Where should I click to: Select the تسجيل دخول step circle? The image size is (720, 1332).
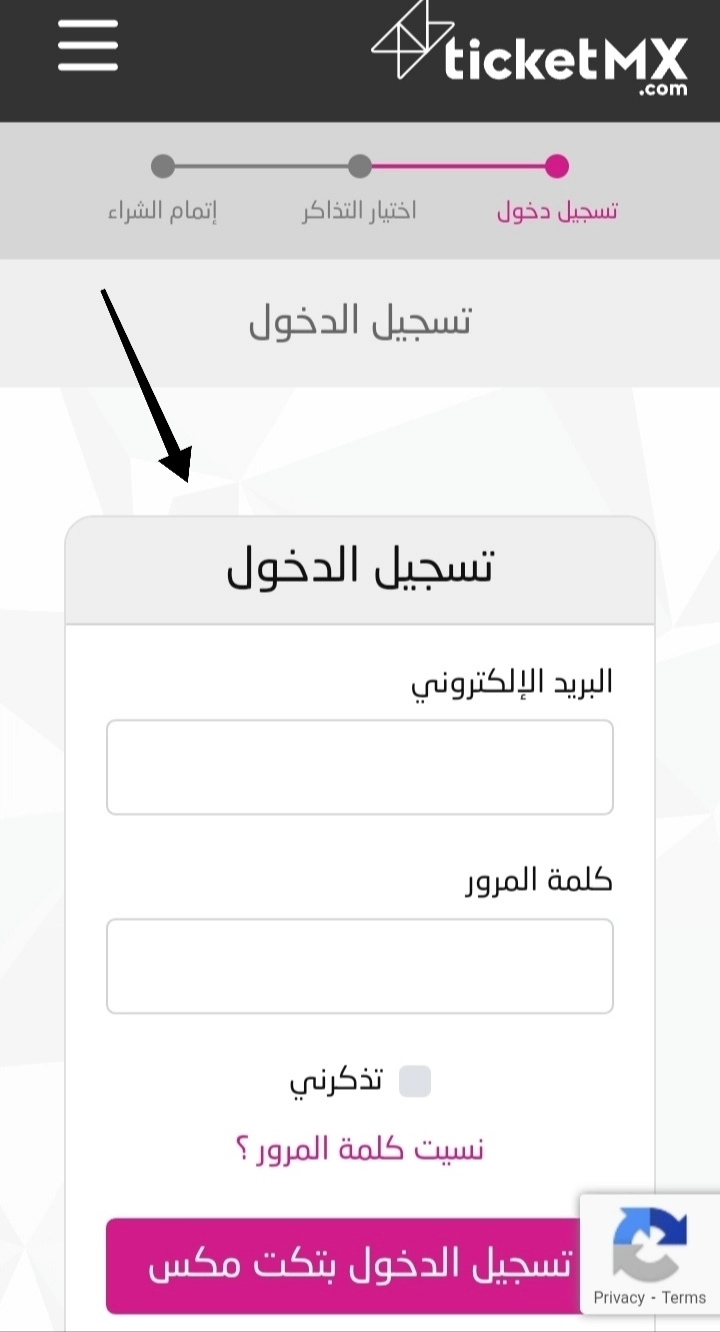[x=558, y=166]
